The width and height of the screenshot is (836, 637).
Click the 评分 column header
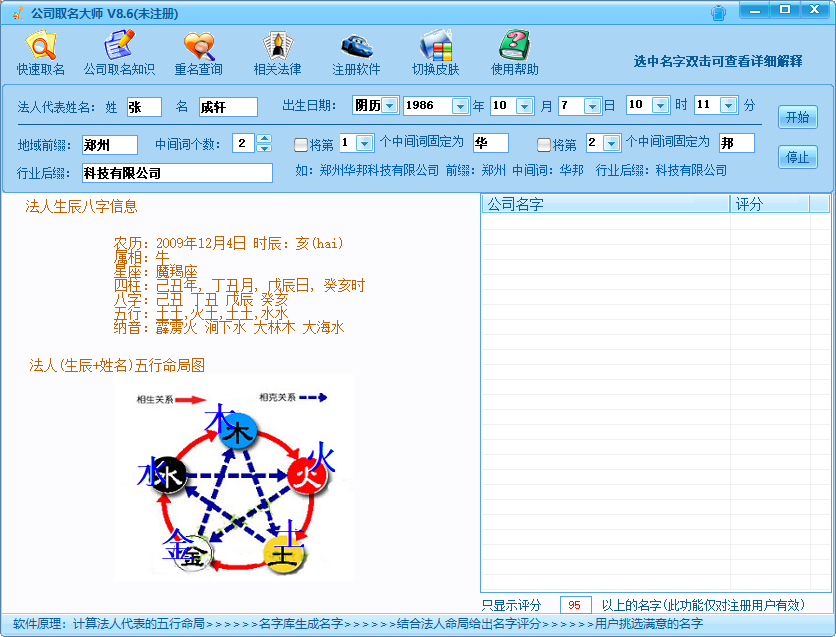770,204
